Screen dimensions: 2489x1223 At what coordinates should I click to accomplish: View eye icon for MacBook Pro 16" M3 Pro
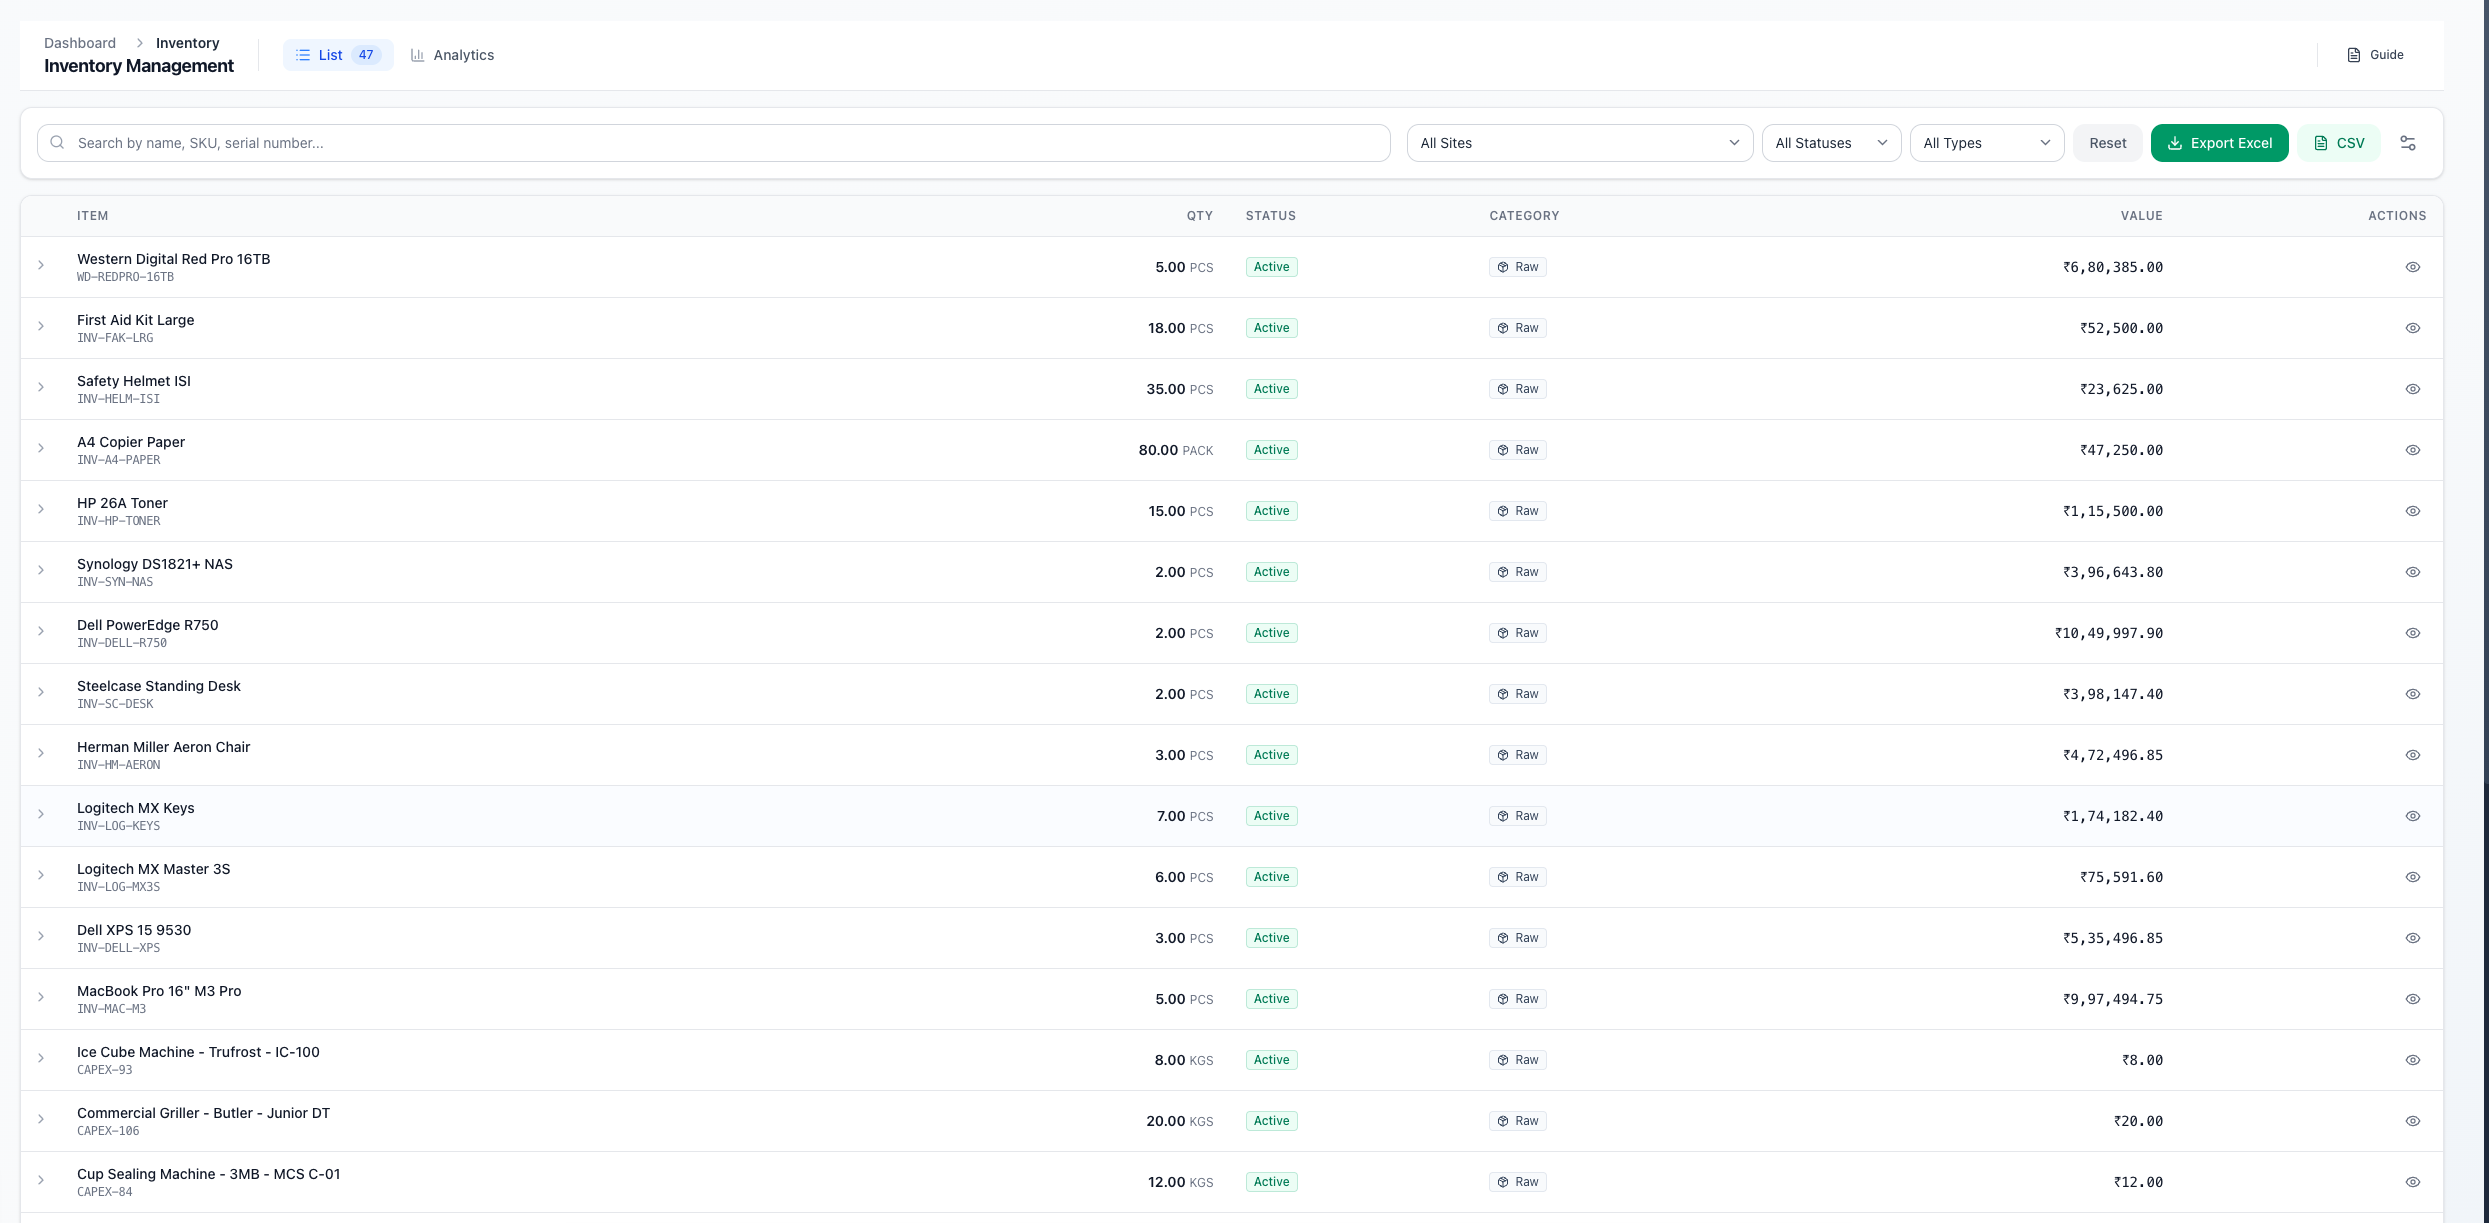click(x=2412, y=999)
